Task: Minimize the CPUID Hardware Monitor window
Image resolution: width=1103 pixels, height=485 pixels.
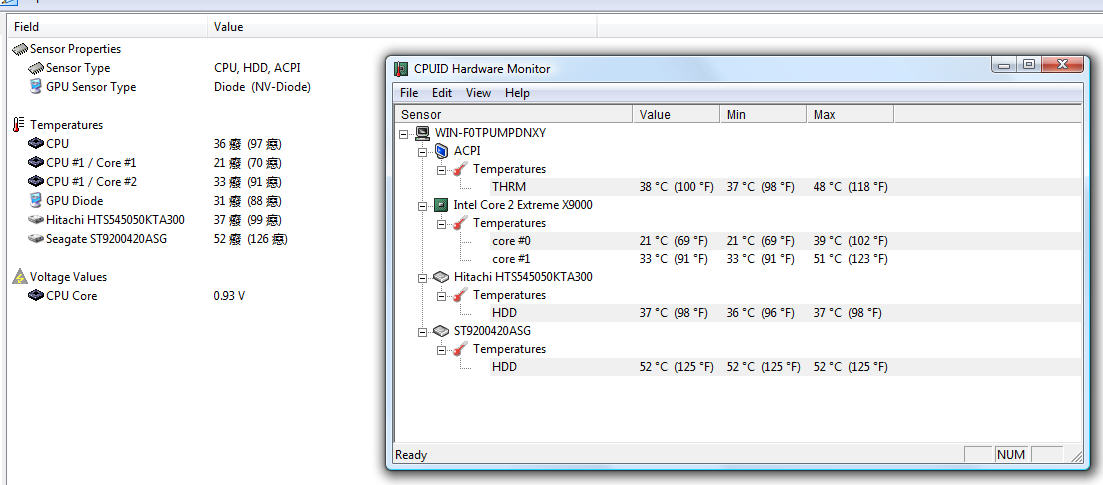Action: click(1005, 65)
